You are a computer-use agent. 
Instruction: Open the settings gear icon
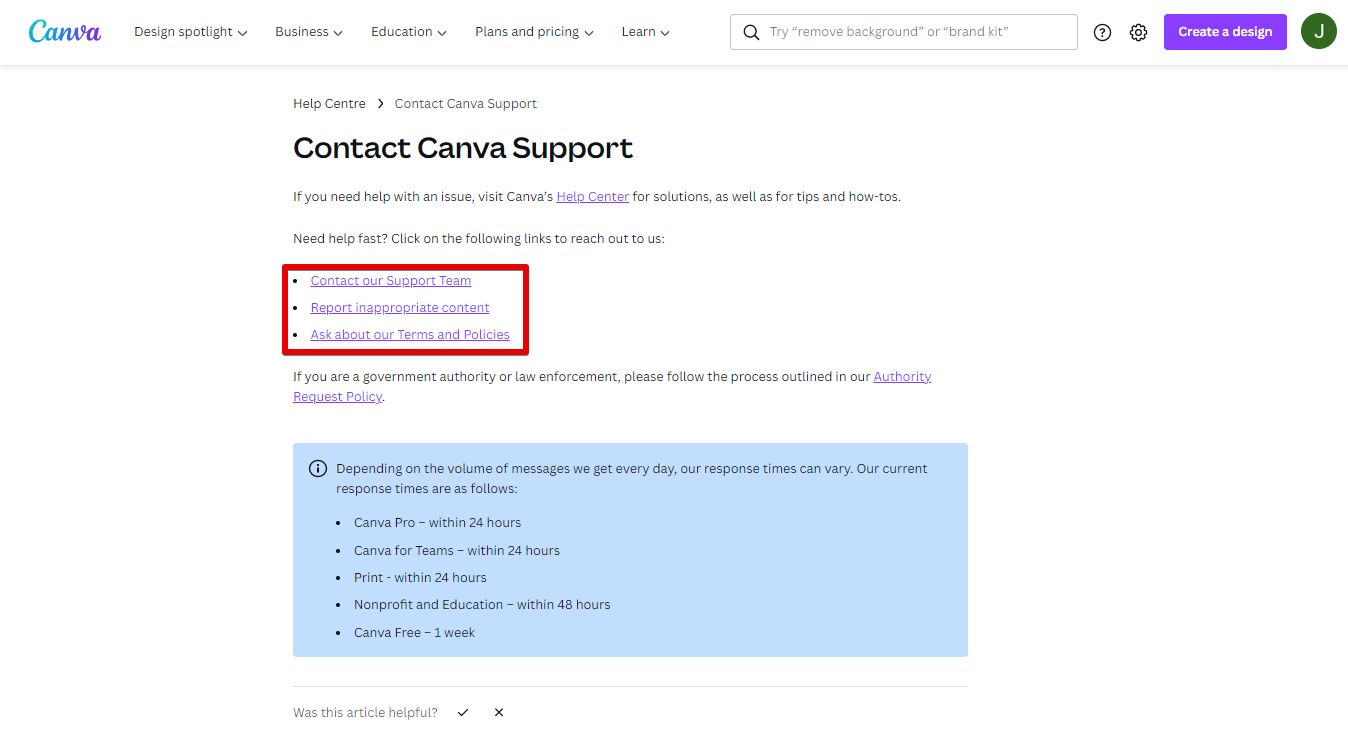click(x=1138, y=32)
